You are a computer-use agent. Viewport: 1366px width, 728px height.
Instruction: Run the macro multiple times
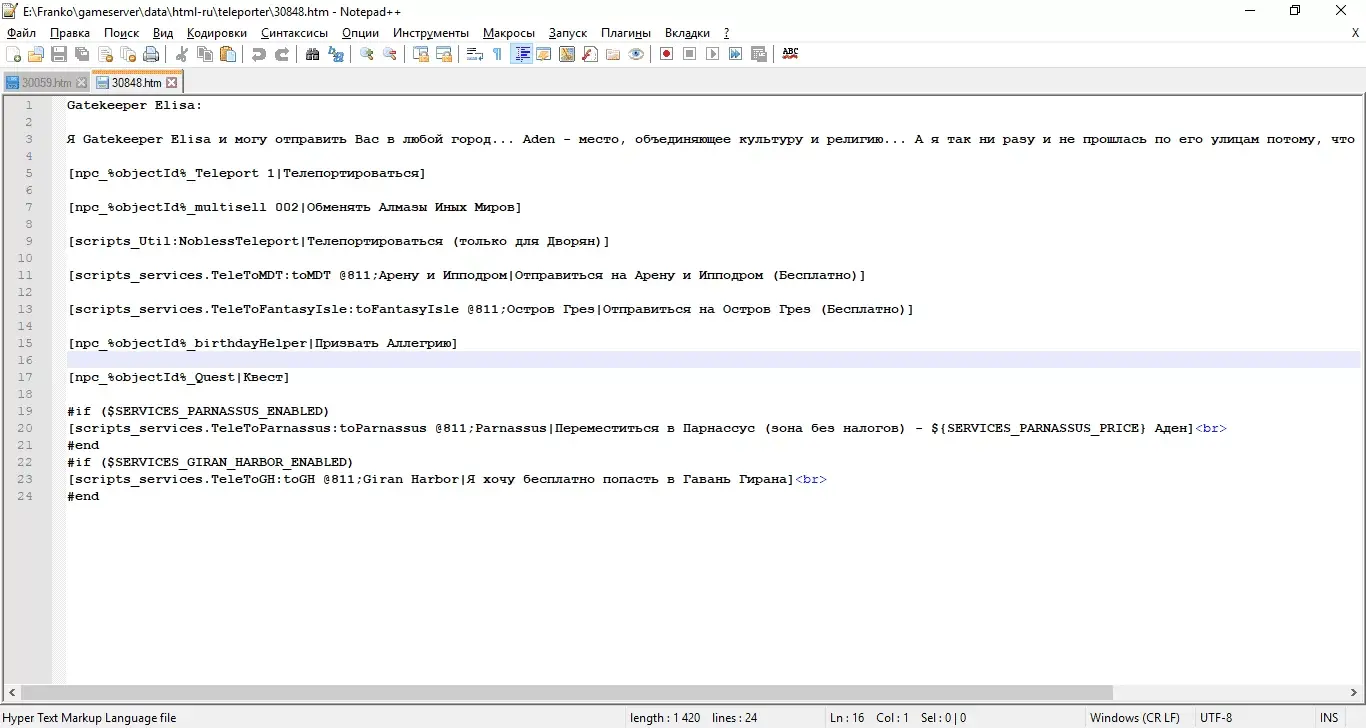(736, 54)
